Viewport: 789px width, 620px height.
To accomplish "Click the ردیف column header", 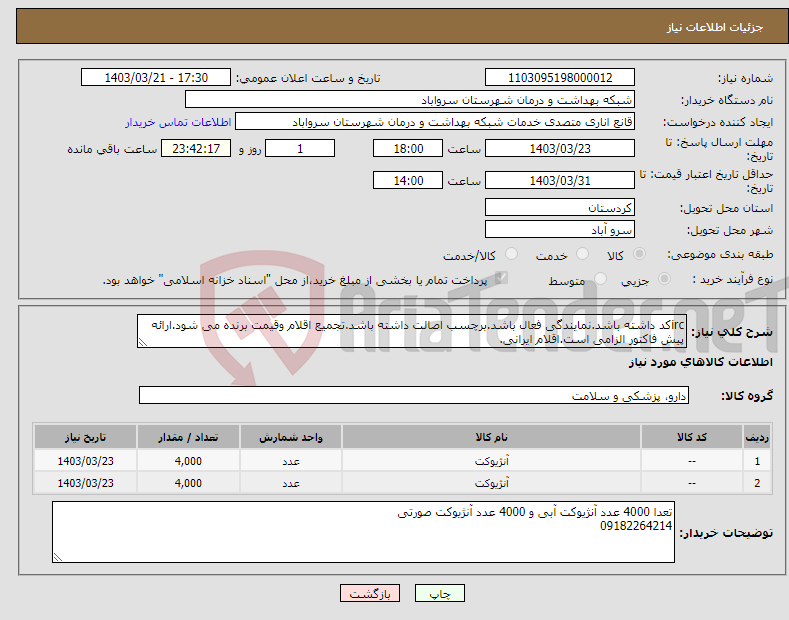I will [x=757, y=437].
